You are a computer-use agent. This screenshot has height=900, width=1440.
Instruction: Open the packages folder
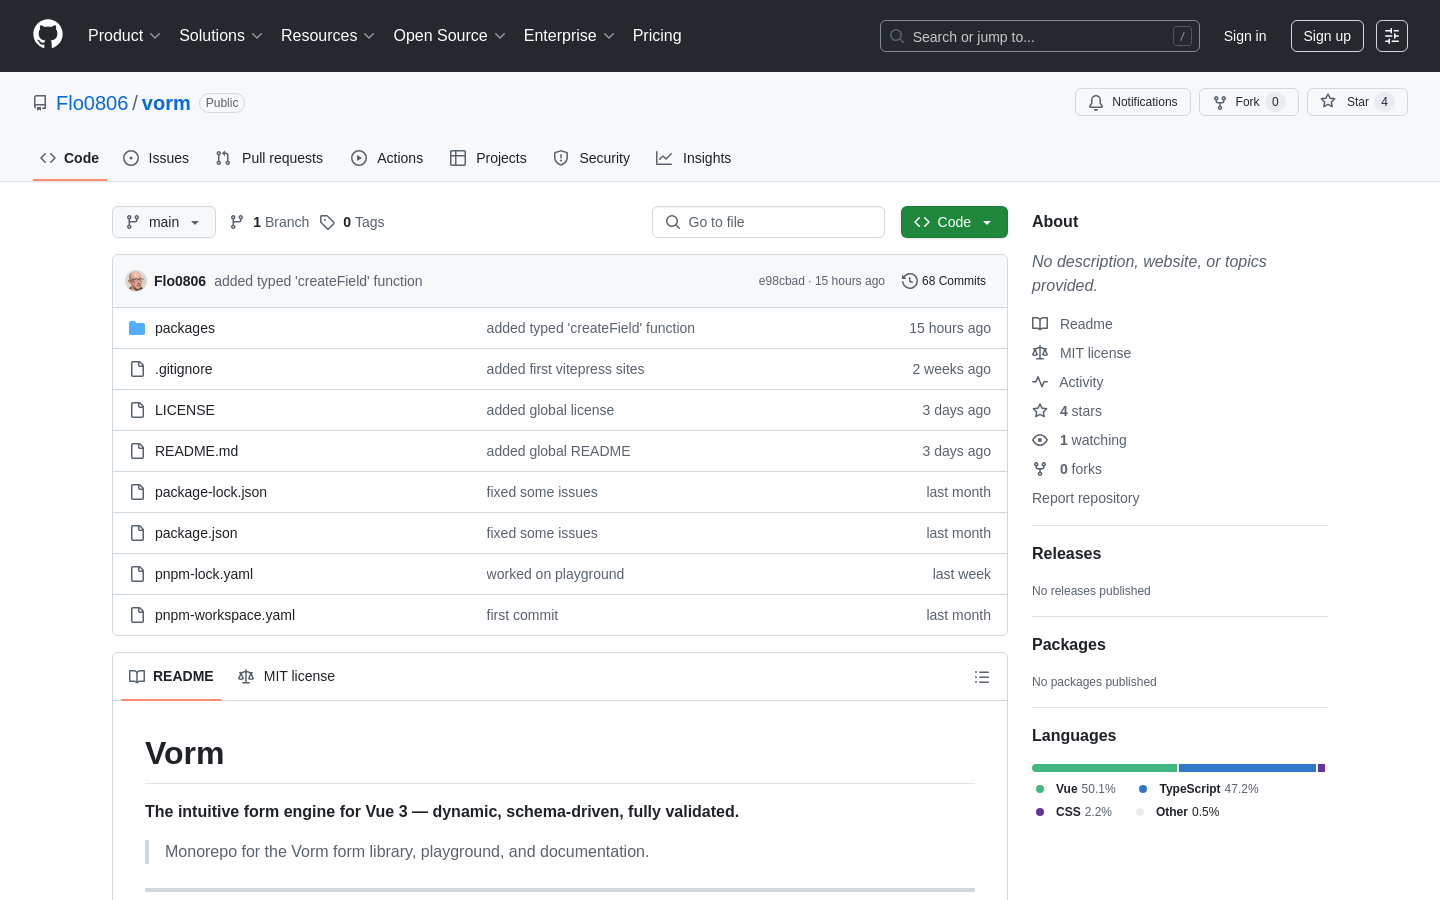(x=185, y=328)
